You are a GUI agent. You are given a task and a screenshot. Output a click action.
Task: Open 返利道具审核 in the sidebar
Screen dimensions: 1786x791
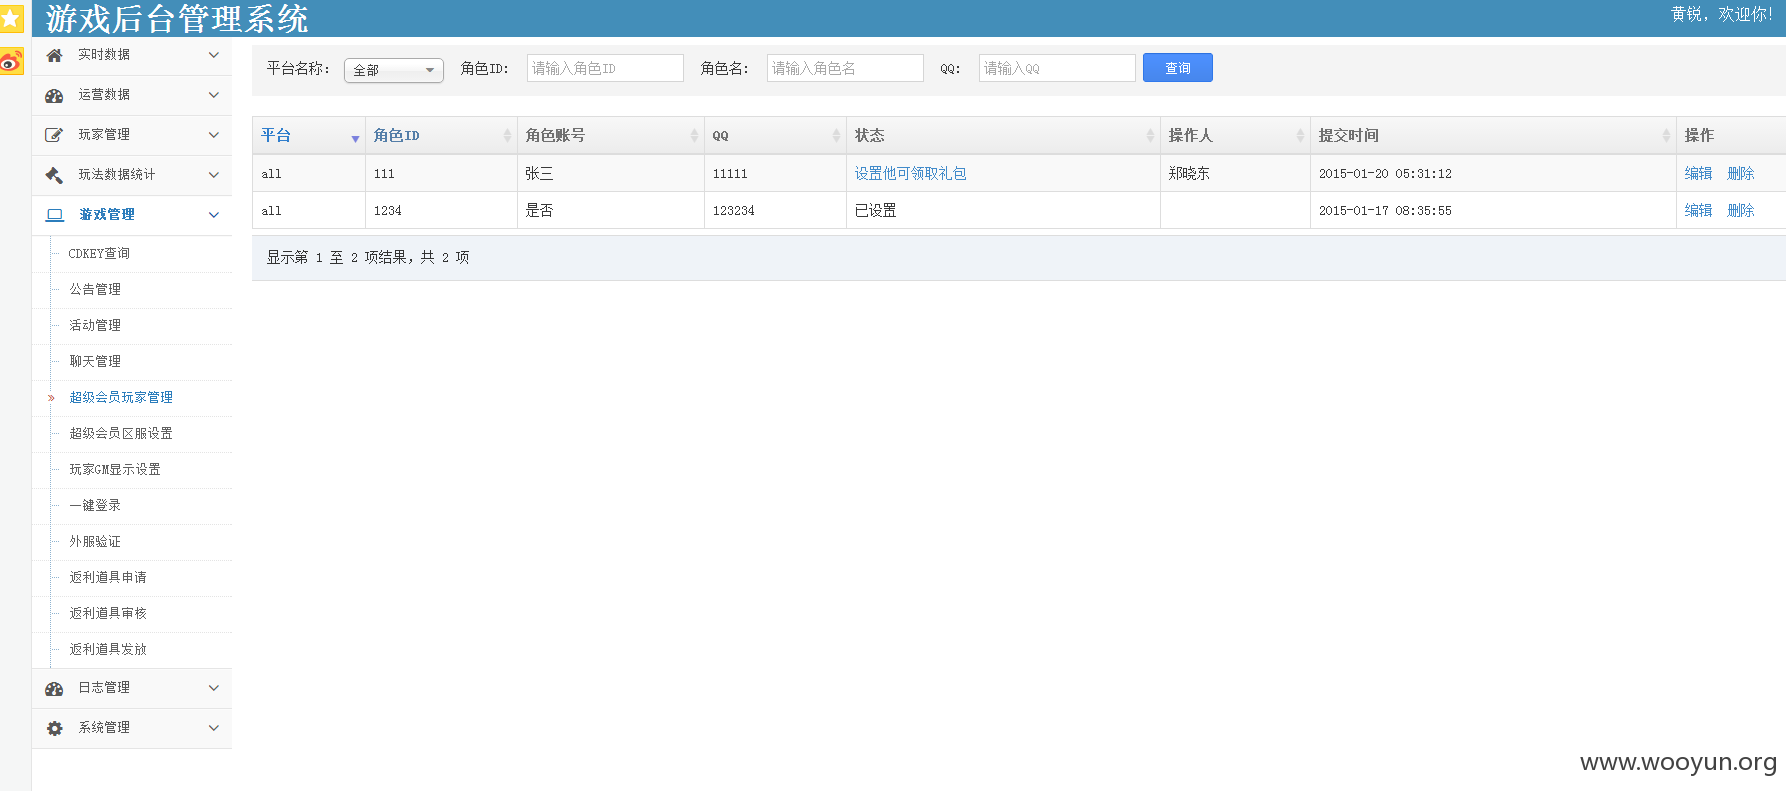[108, 614]
